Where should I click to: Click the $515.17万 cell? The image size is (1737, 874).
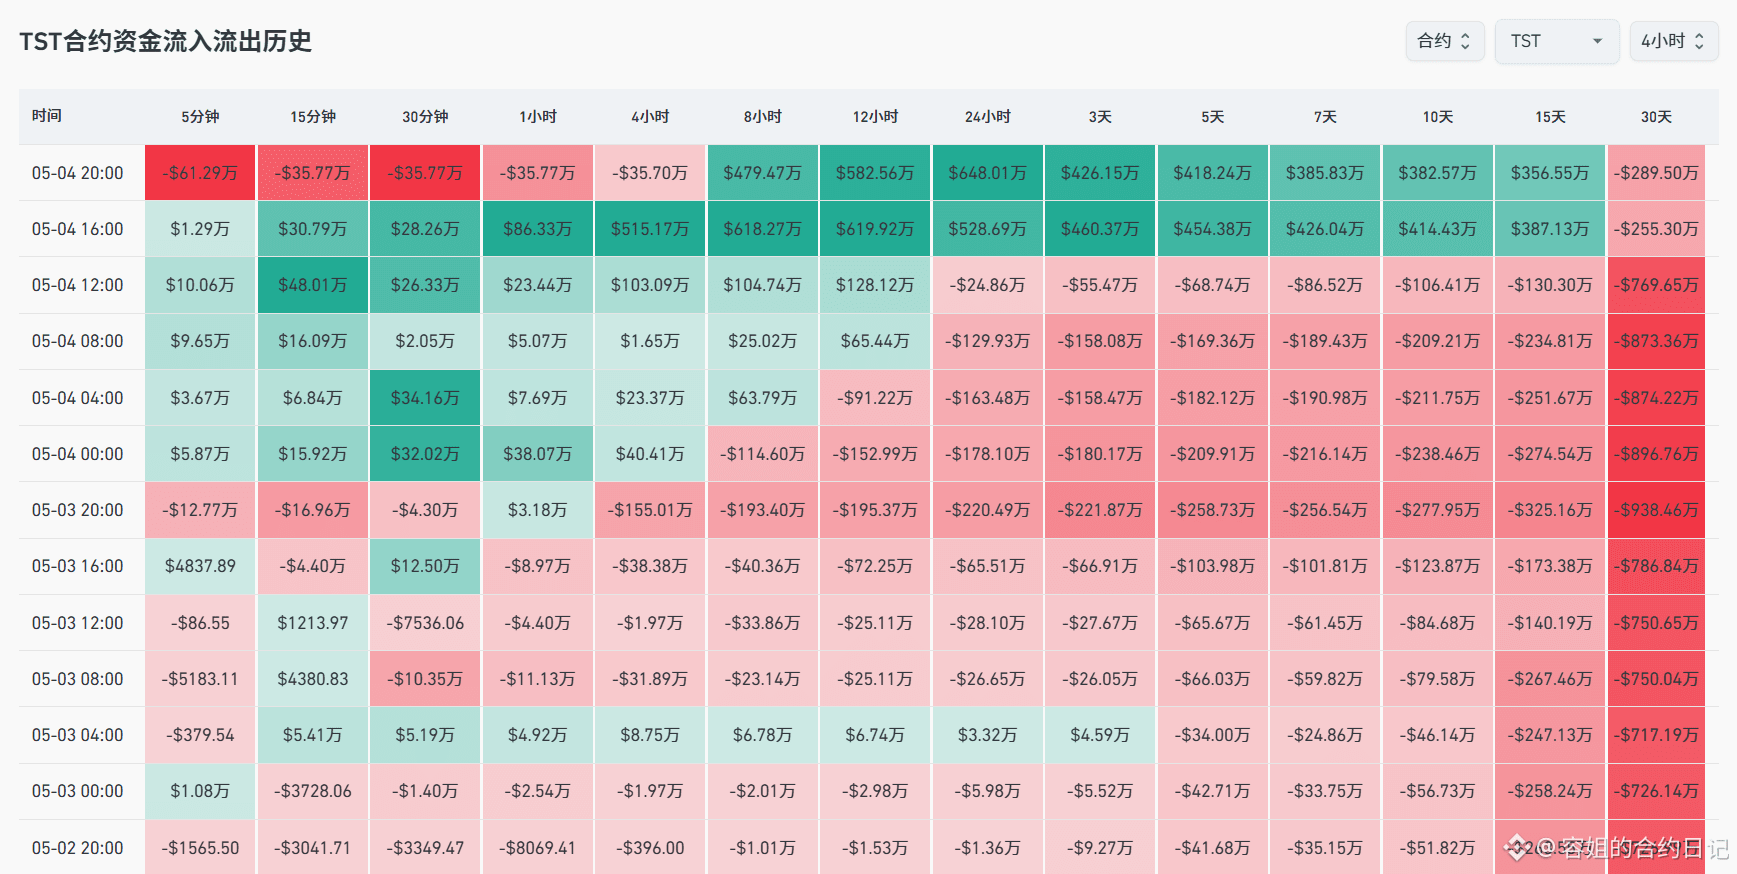point(650,229)
